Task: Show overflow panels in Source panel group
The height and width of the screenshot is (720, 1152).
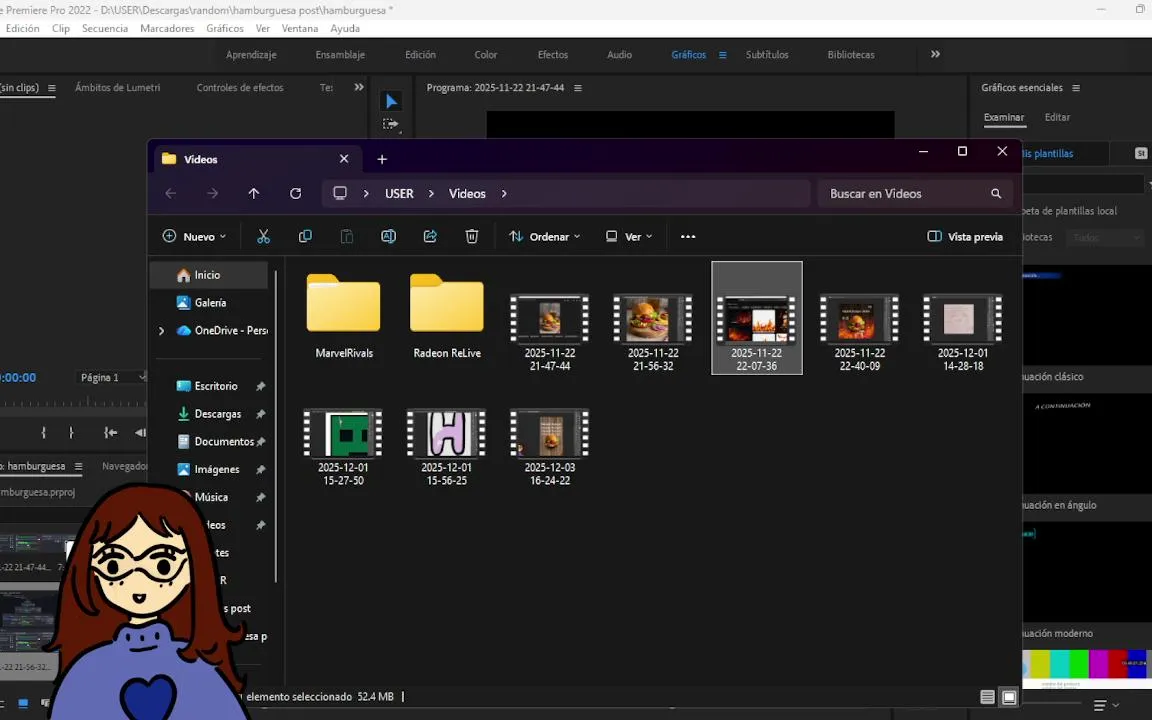Action: point(359,87)
